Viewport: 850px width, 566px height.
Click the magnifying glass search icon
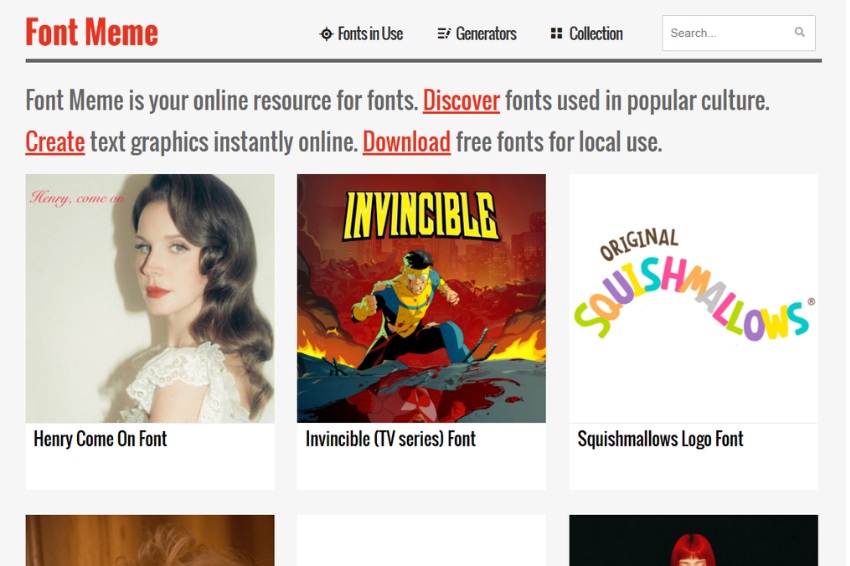[x=800, y=33]
